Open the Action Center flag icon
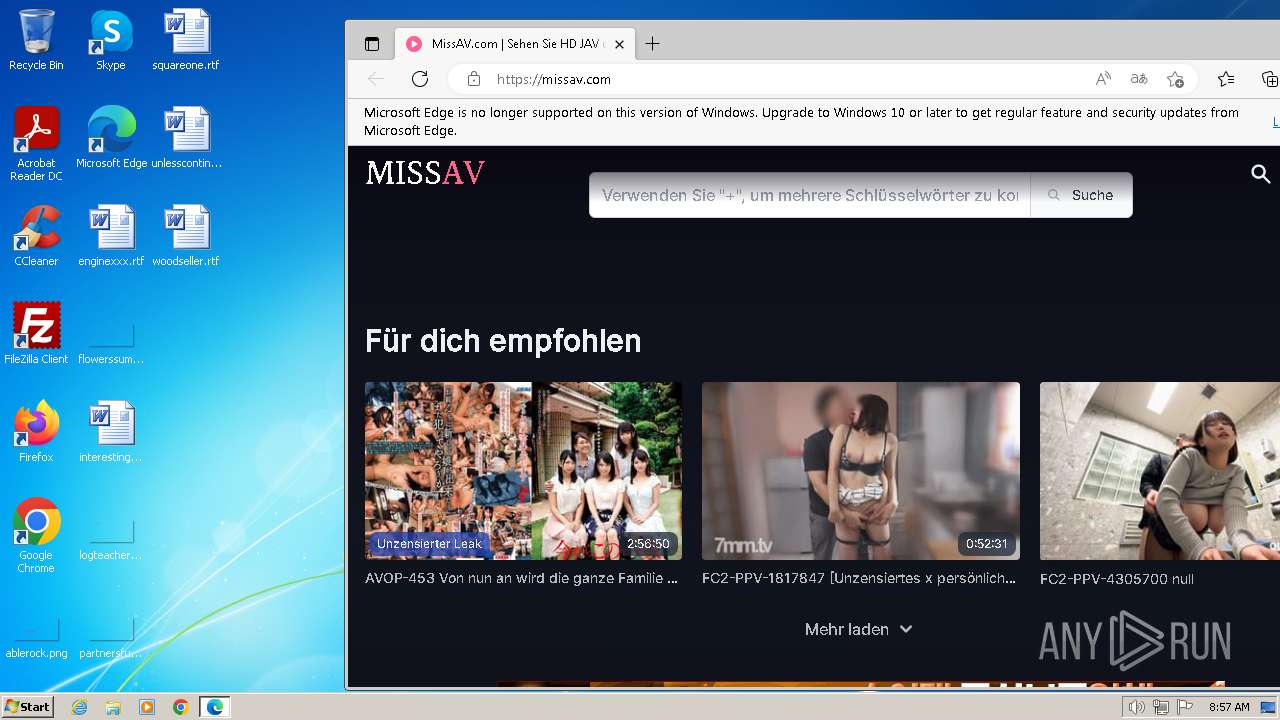 [x=1185, y=707]
